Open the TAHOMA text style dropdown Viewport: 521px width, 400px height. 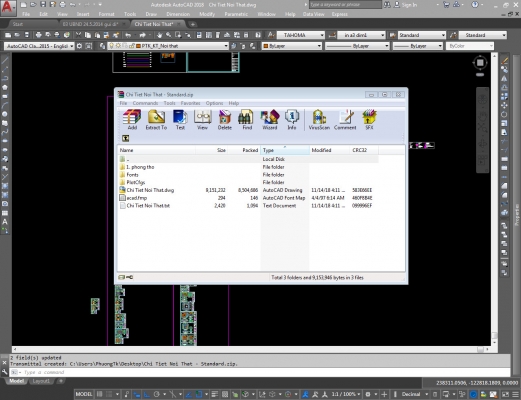coord(301,35)
